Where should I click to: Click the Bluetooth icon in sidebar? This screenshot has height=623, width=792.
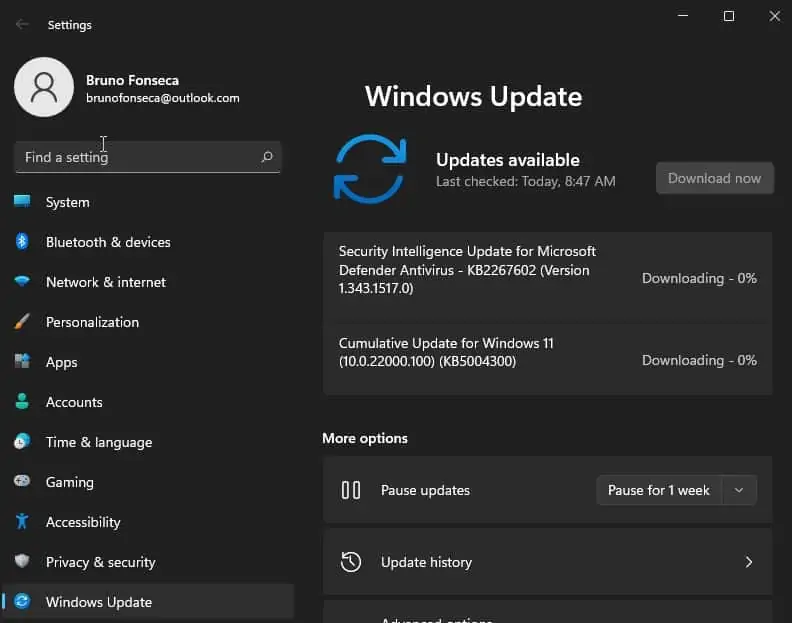tap(22, 242)
